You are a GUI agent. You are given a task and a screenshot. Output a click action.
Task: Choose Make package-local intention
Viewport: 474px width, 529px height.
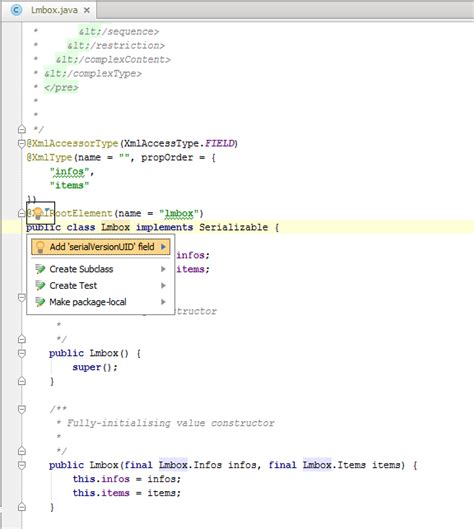click(101, 302)
